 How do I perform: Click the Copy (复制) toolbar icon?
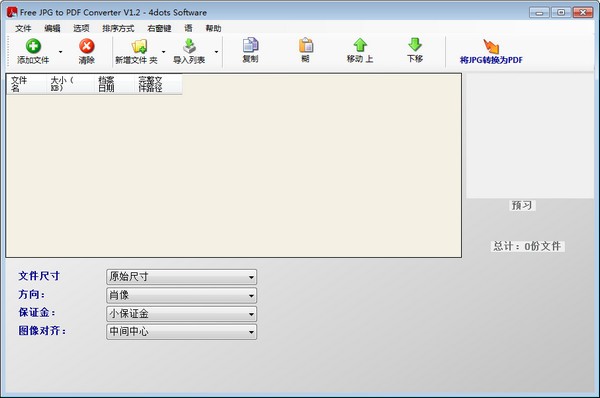(250, 45)
